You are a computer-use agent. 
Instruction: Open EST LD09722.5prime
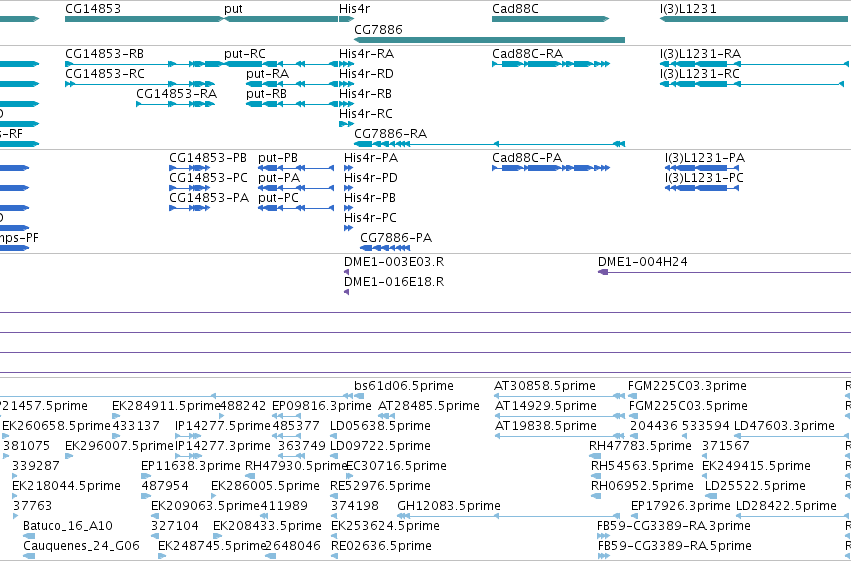click(x=380, y=446)
